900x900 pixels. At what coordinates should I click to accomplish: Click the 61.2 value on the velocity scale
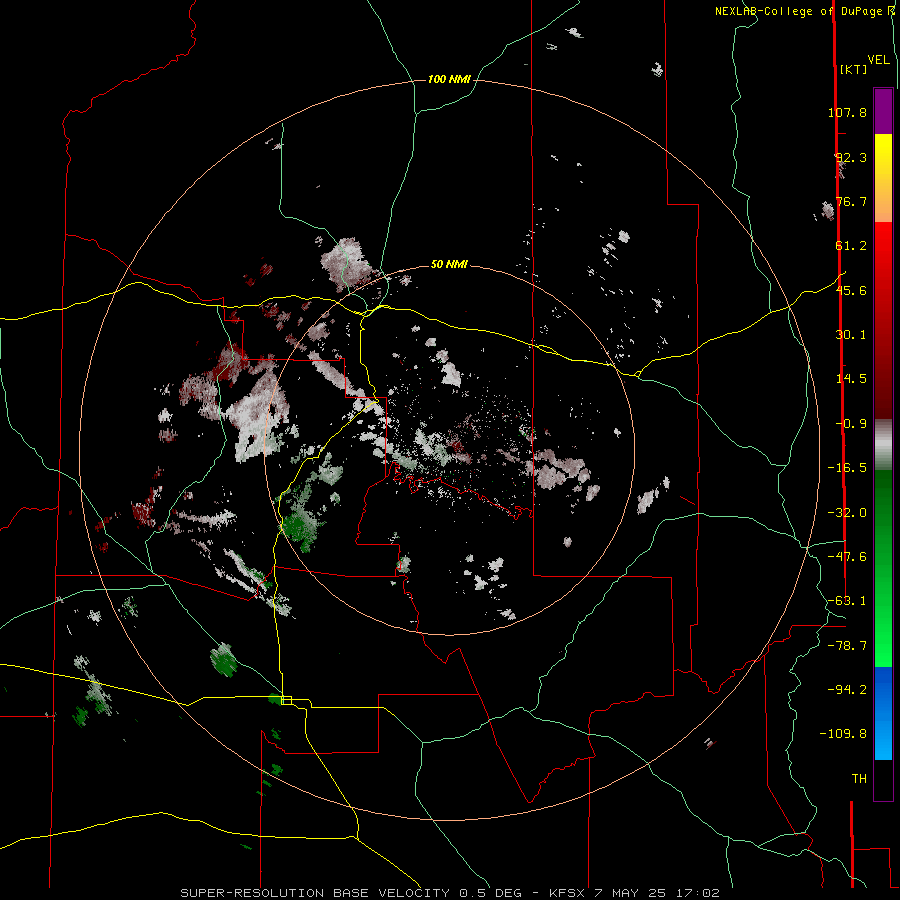point(851,246)
